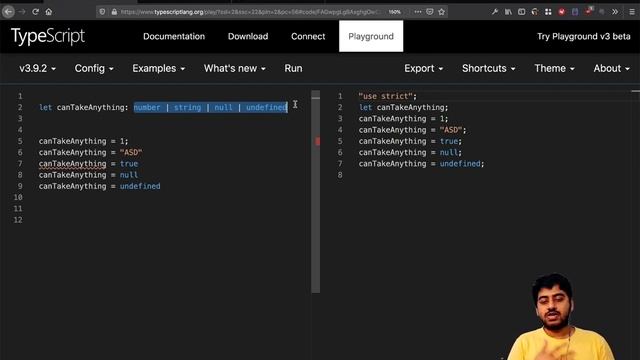Click the 150% zoom level indicator
Viewport: 640px width, 360px height.
pos(394,12)
